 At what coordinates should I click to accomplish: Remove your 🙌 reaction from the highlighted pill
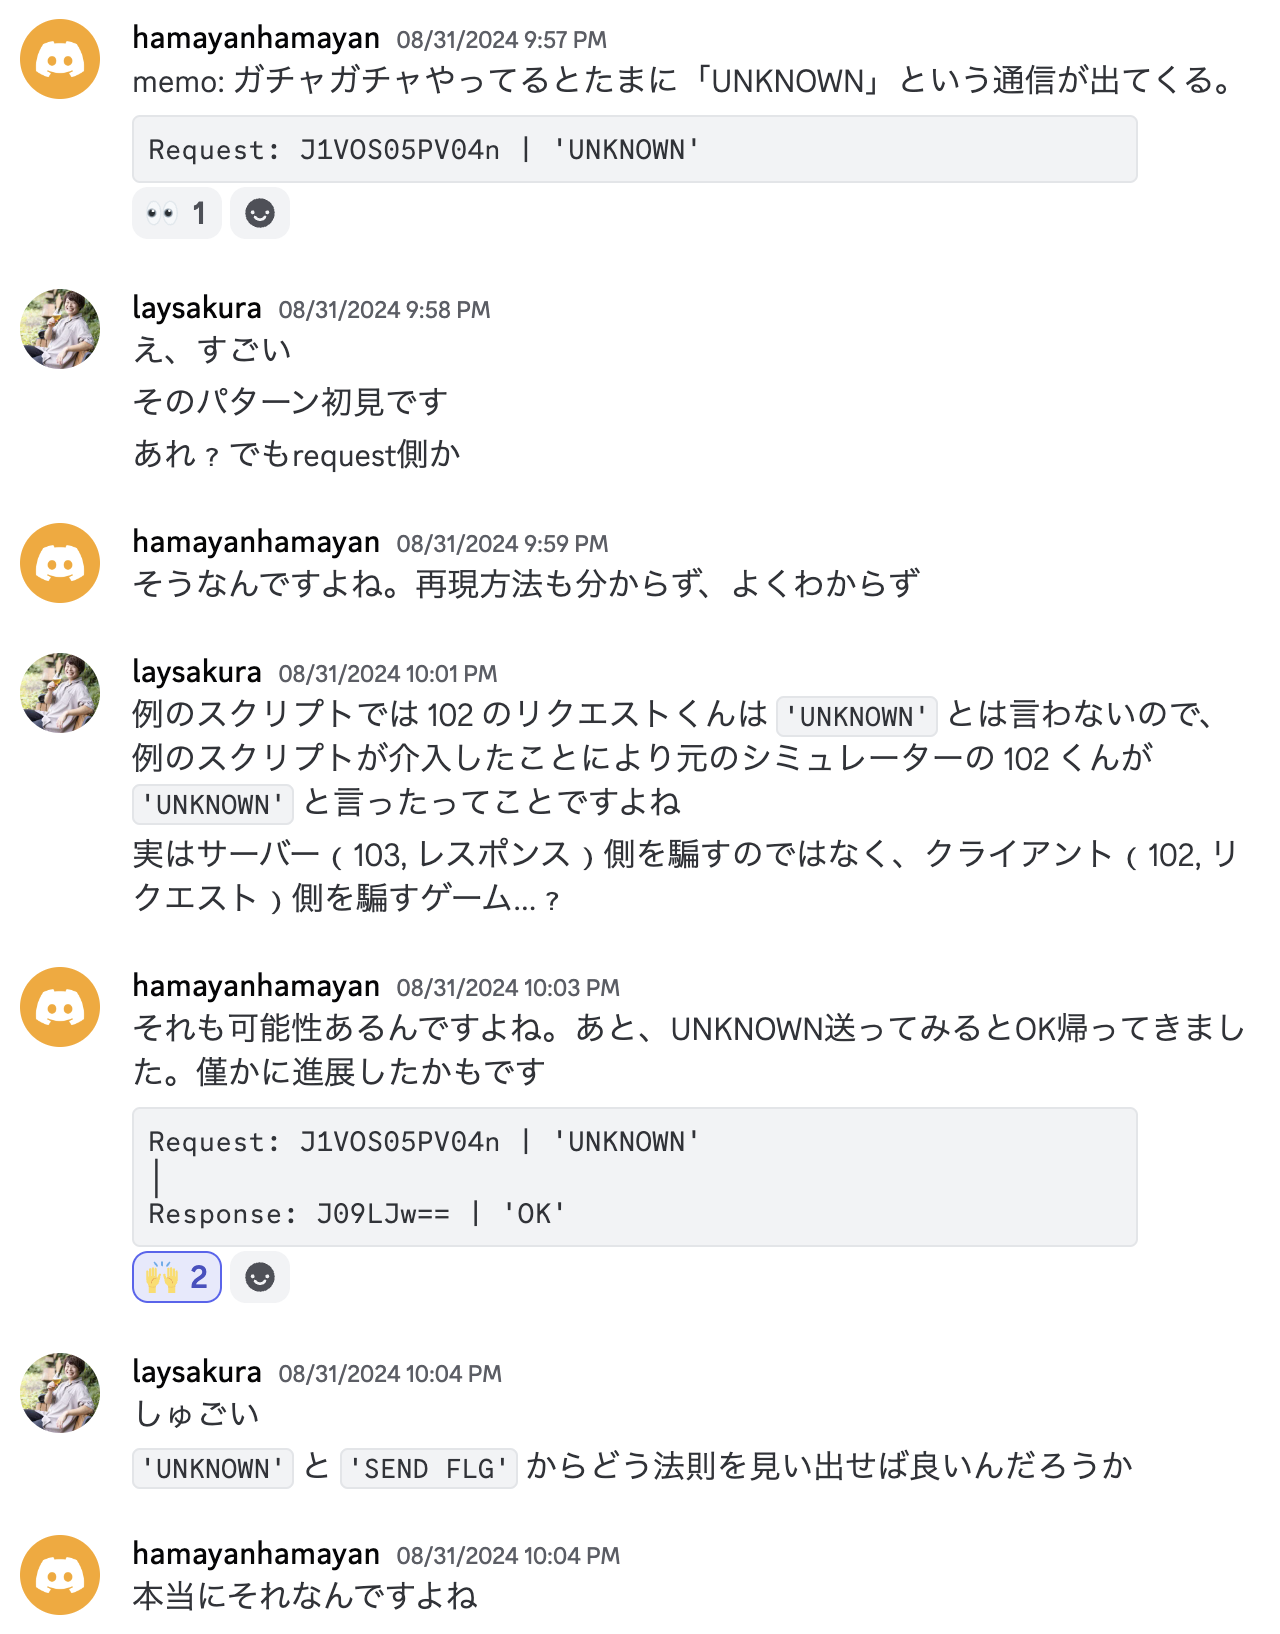176,1277
